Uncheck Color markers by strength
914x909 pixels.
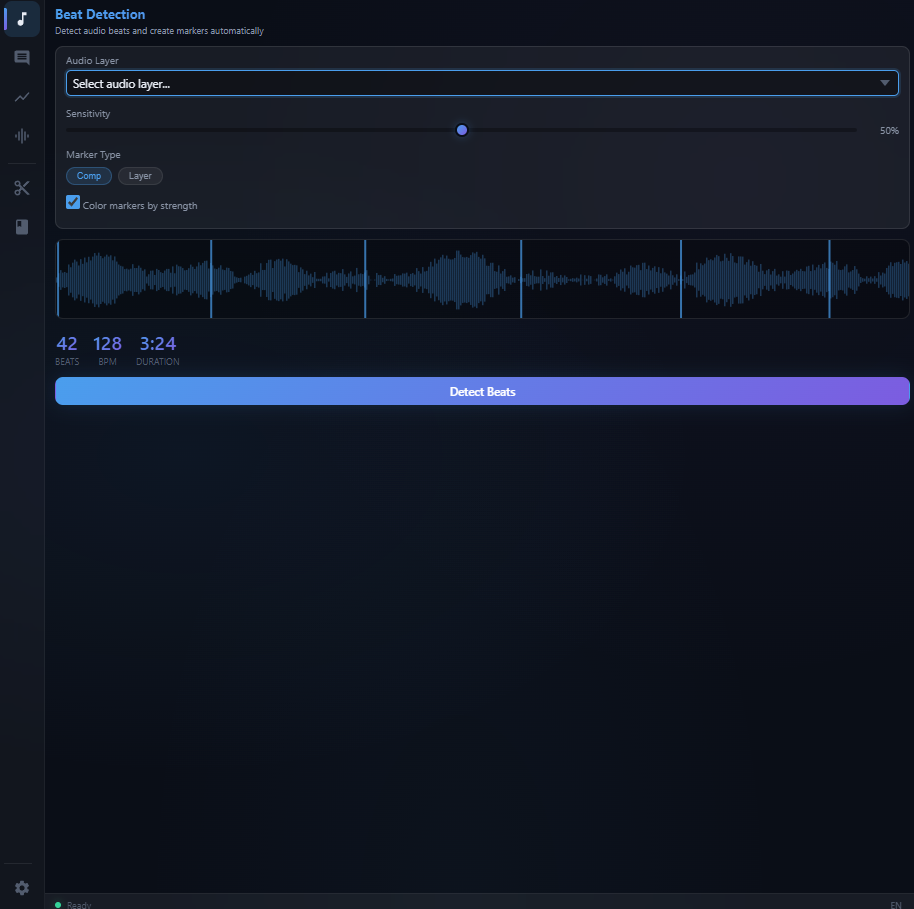tap(73, 202)
